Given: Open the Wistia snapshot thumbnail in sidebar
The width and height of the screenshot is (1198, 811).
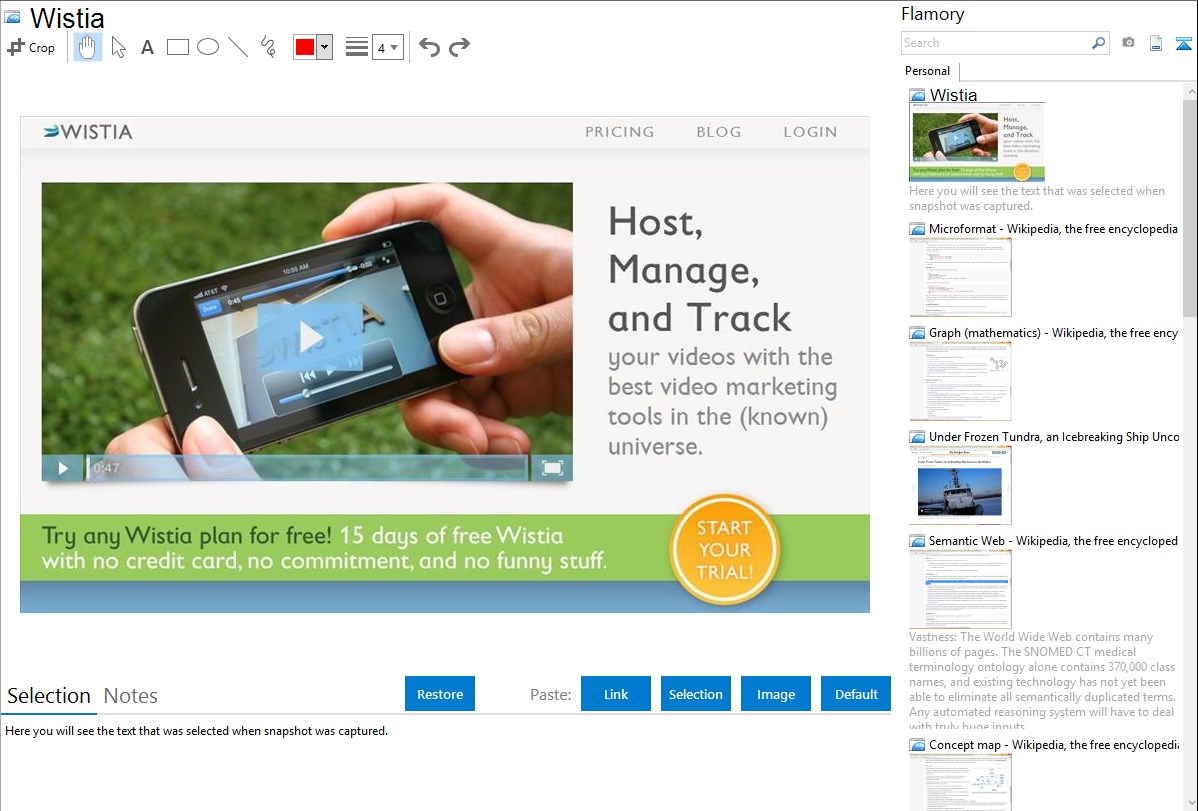Looking at the screenshot, I should tap(976, 142).
